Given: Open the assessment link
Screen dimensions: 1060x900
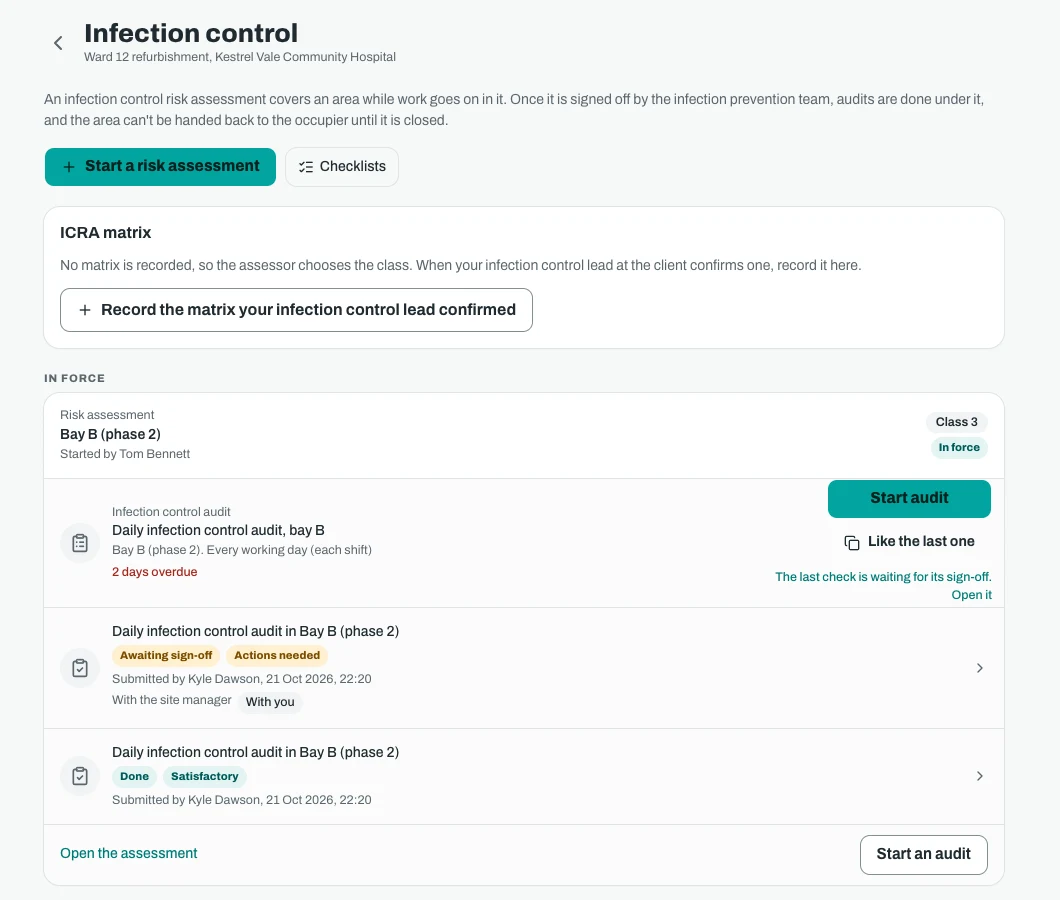Looking at the screenshot, I should pyautogui.click(x=128, y=853).
